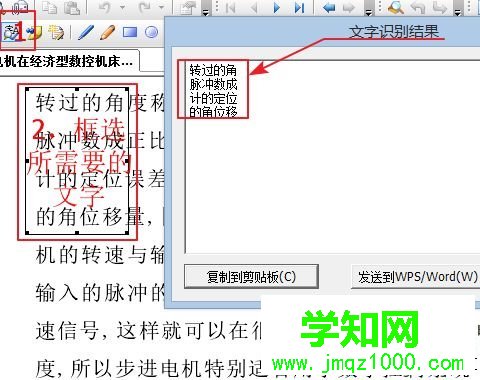Select the blue pen line tool
480x380 pixels.
pos(86,32)
